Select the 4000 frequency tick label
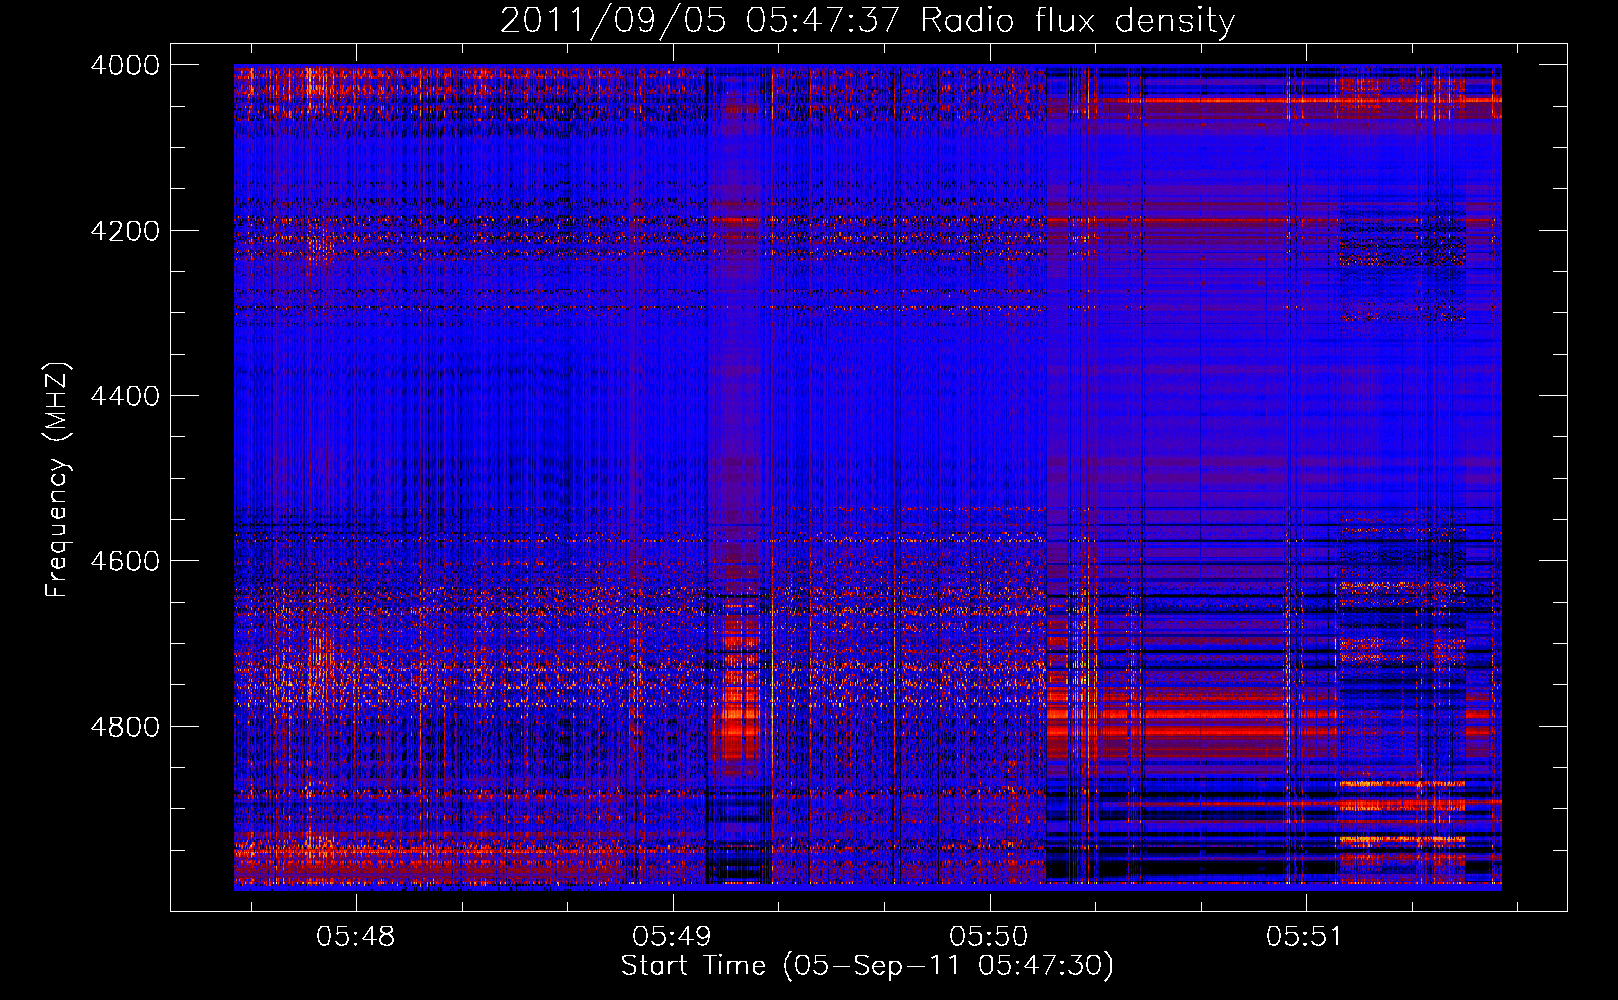The height and width of the screenshot is (1000, 1618). (x=125, y=65)
